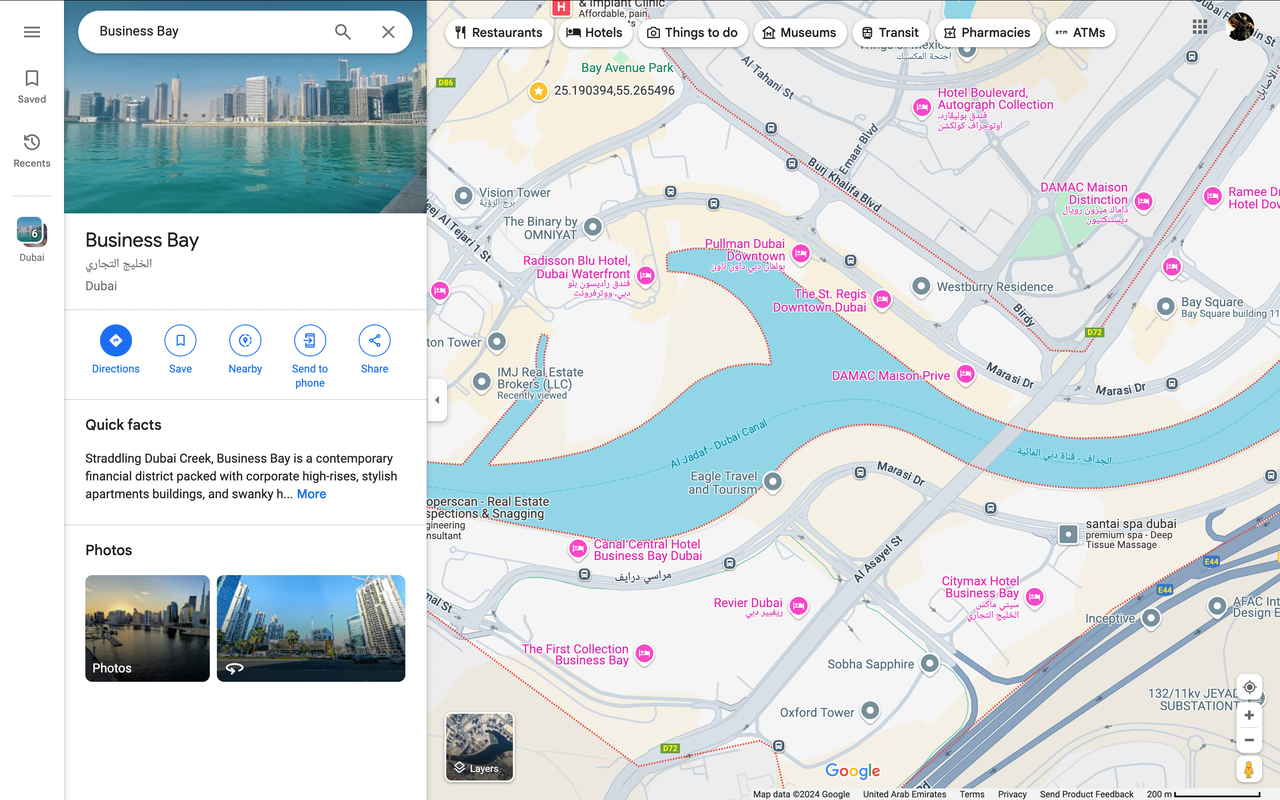The height and width of the screenshot is (800, 1280).
Task: Open the Photos thumbnail
Action: [x=147, y=628]
